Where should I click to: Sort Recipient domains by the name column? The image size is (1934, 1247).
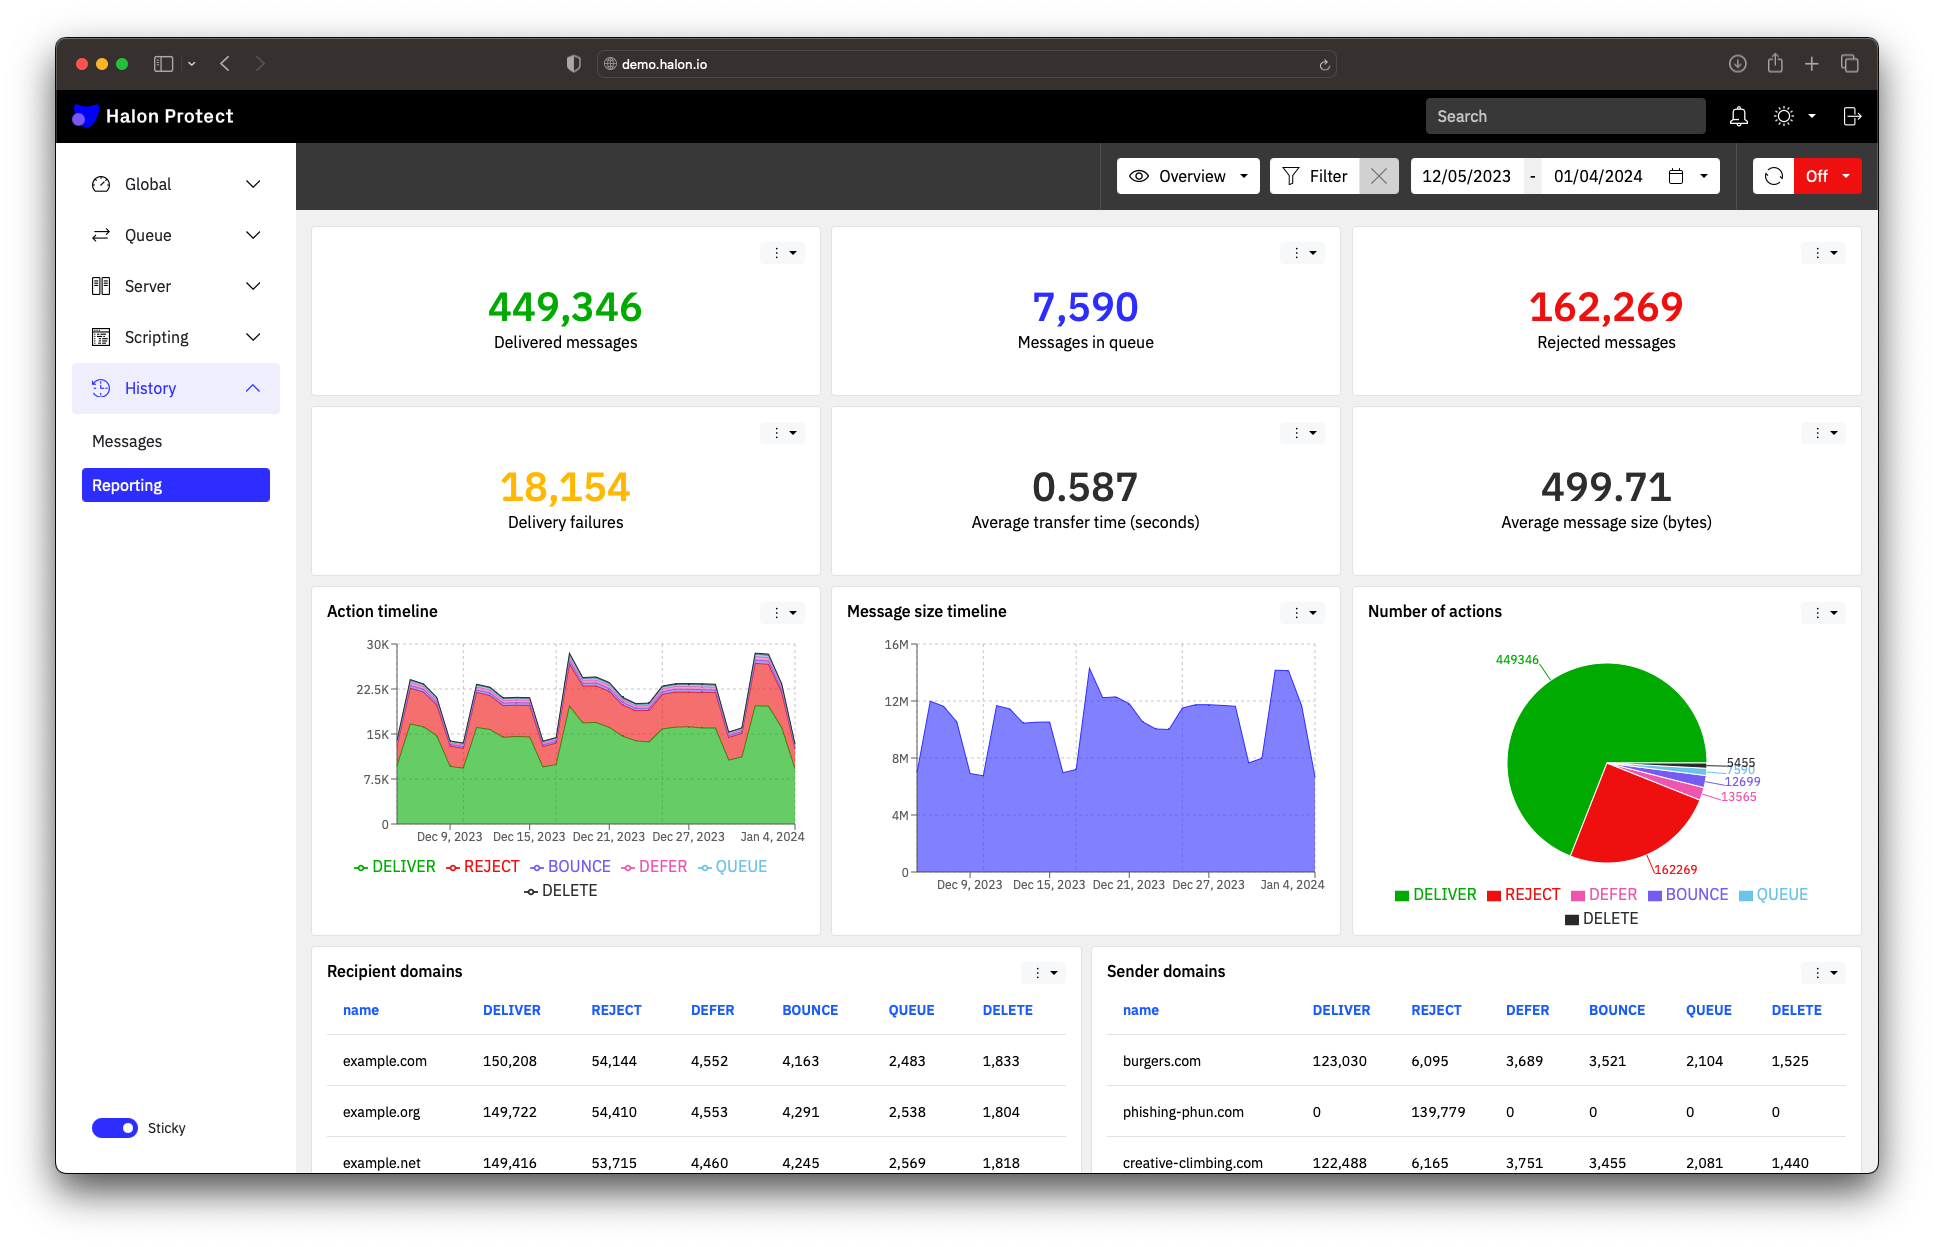click(361, 1010)
